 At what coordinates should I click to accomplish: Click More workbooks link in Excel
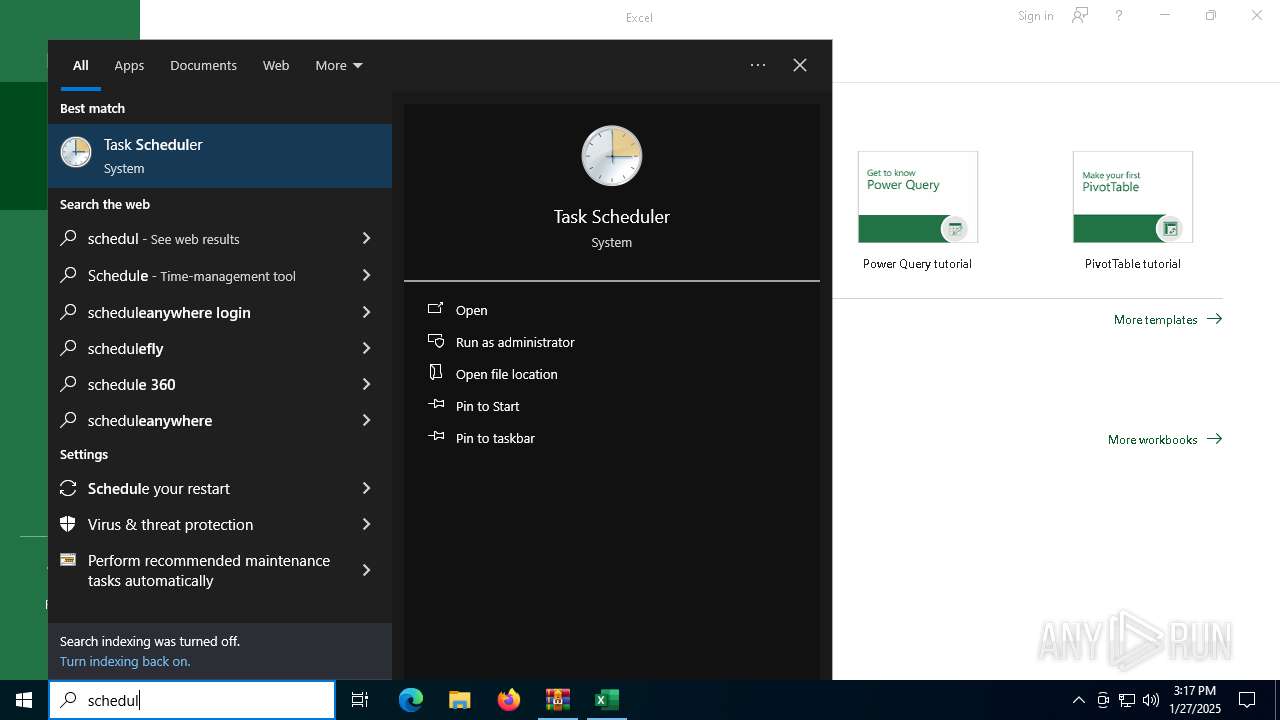pos(1165,440)
